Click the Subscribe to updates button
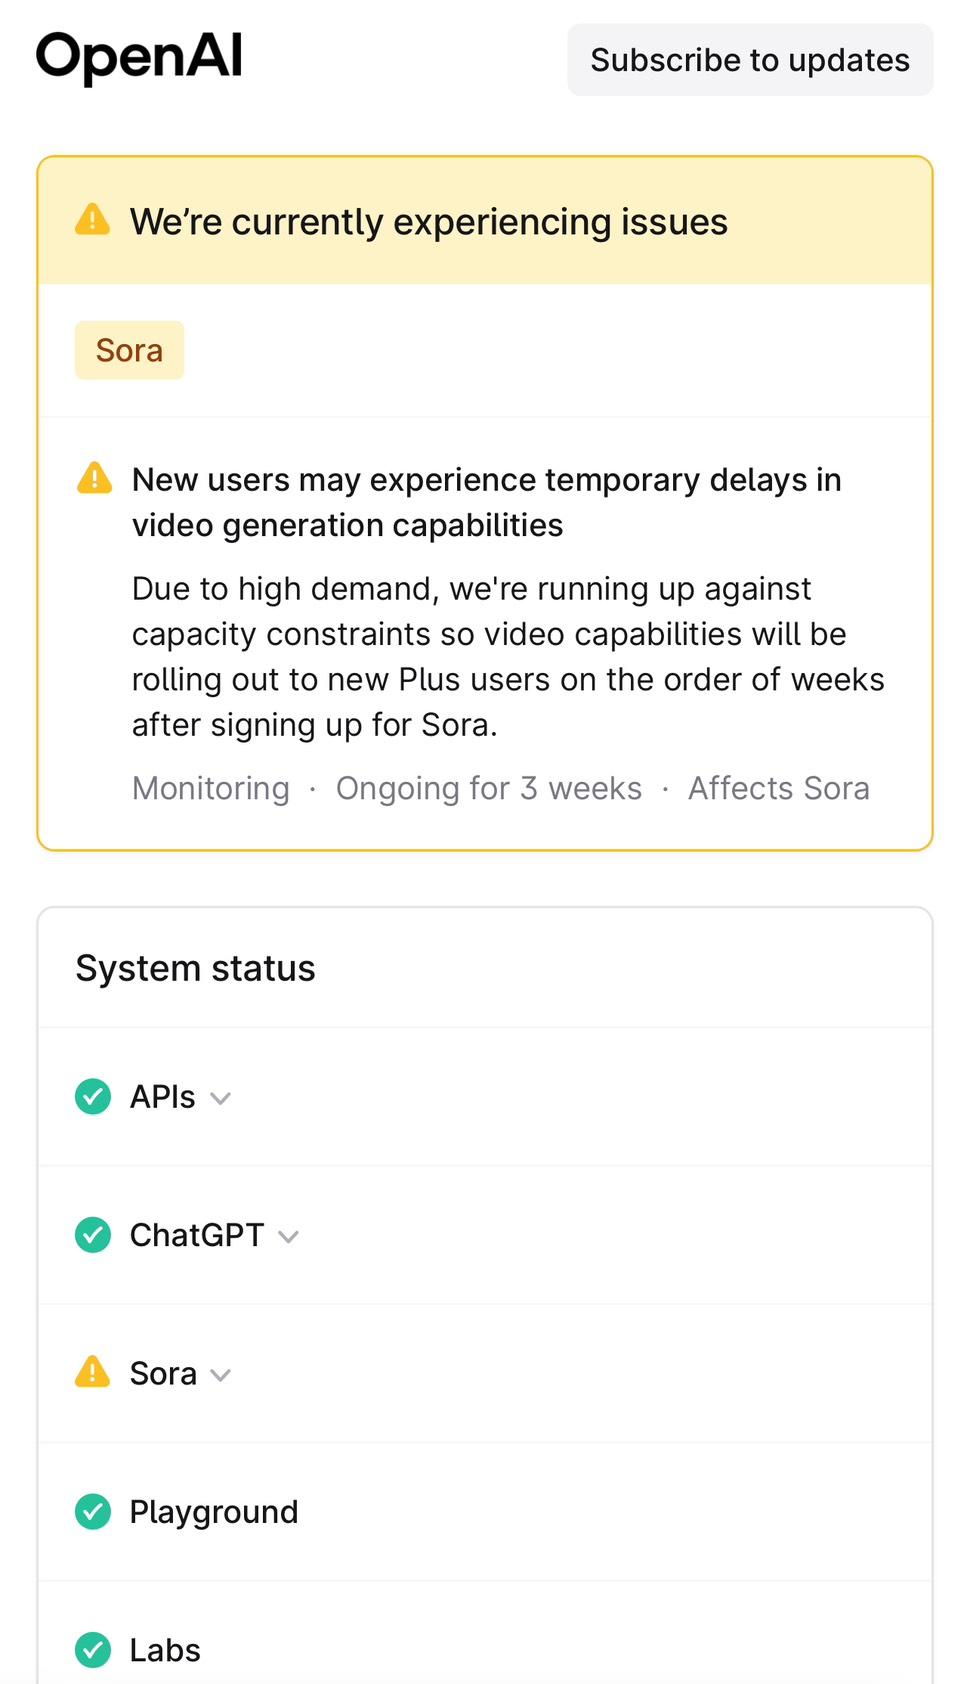Screen dimensions: 970x1684 [x=750, y=60]
